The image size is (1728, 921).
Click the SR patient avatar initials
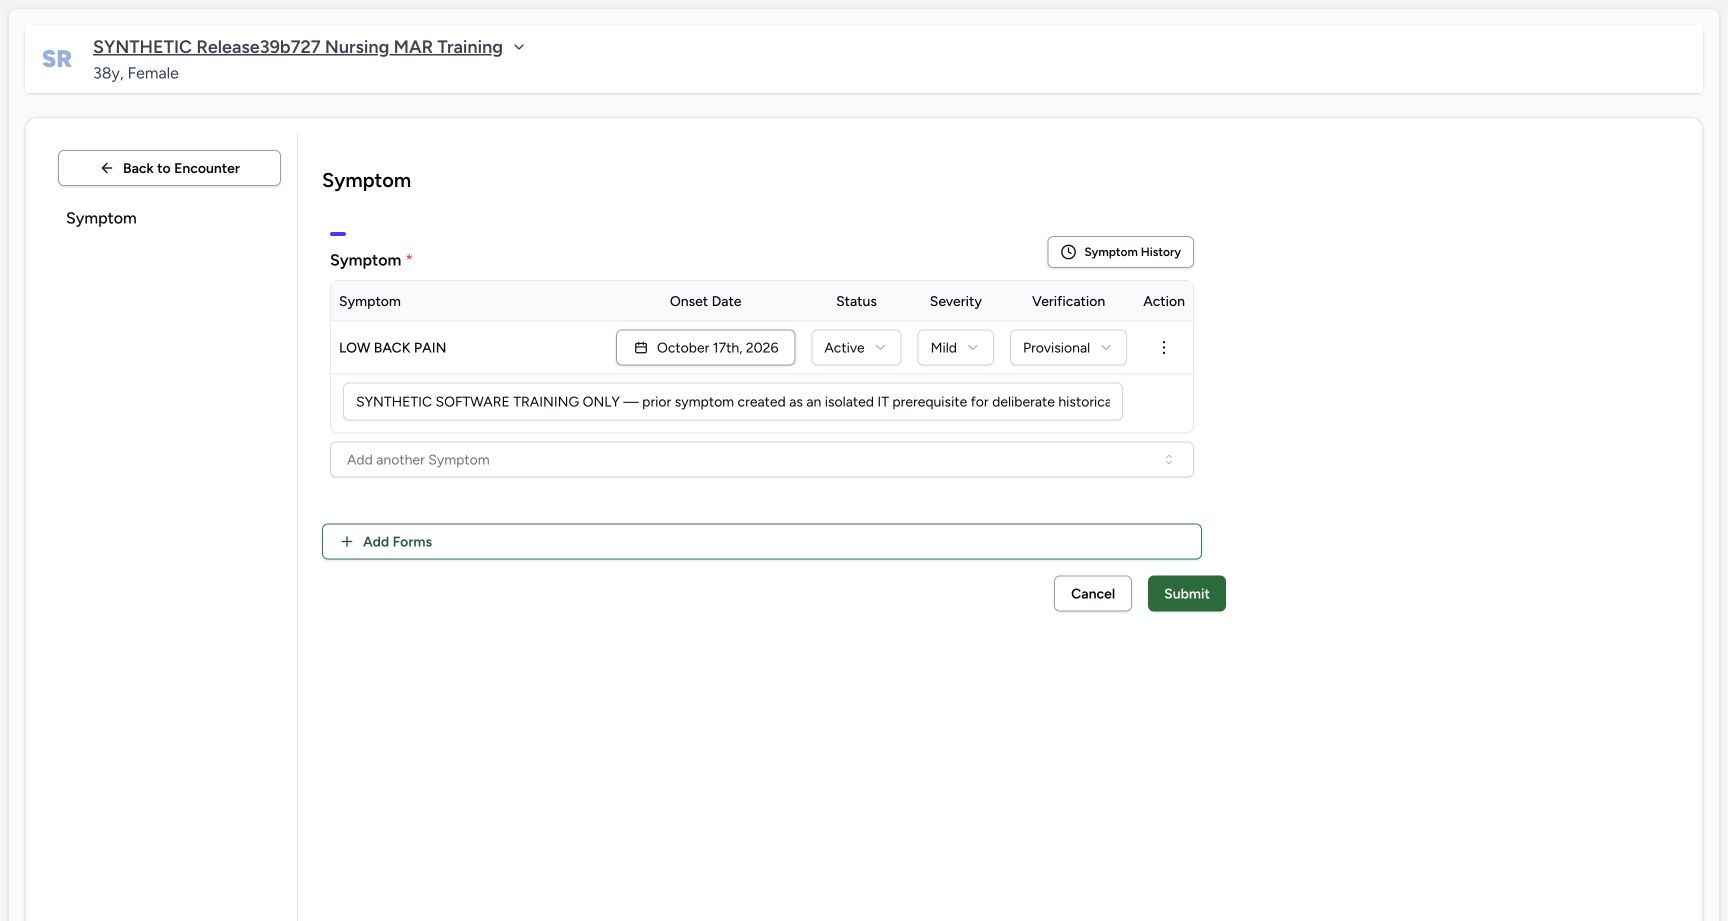tap(57, 59)
